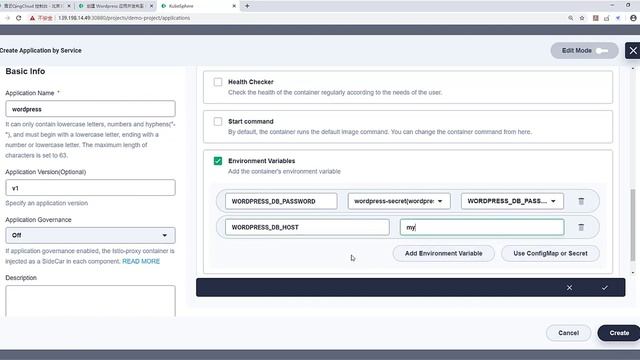Close the KubeSphere browser tab

tap(234, 6)
